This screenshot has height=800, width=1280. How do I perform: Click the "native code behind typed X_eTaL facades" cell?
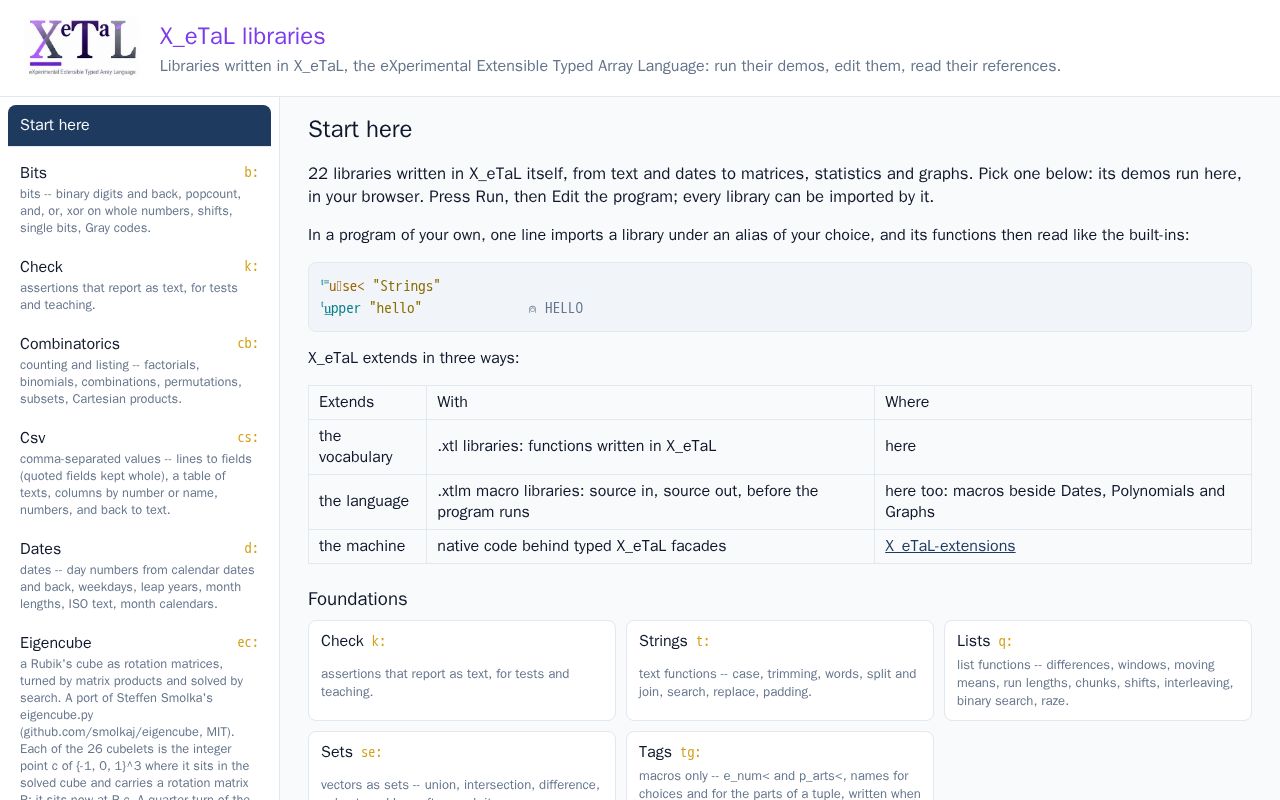pos(650,546)
